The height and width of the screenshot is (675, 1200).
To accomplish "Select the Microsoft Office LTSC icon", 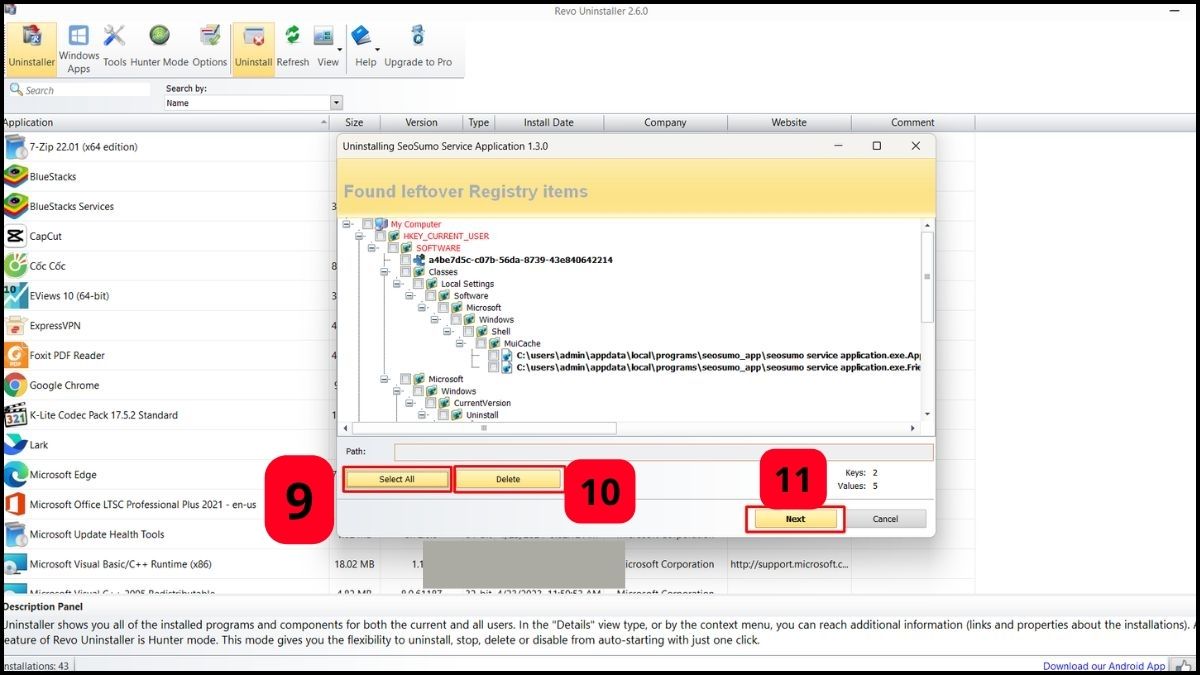I will click(15, 505).
